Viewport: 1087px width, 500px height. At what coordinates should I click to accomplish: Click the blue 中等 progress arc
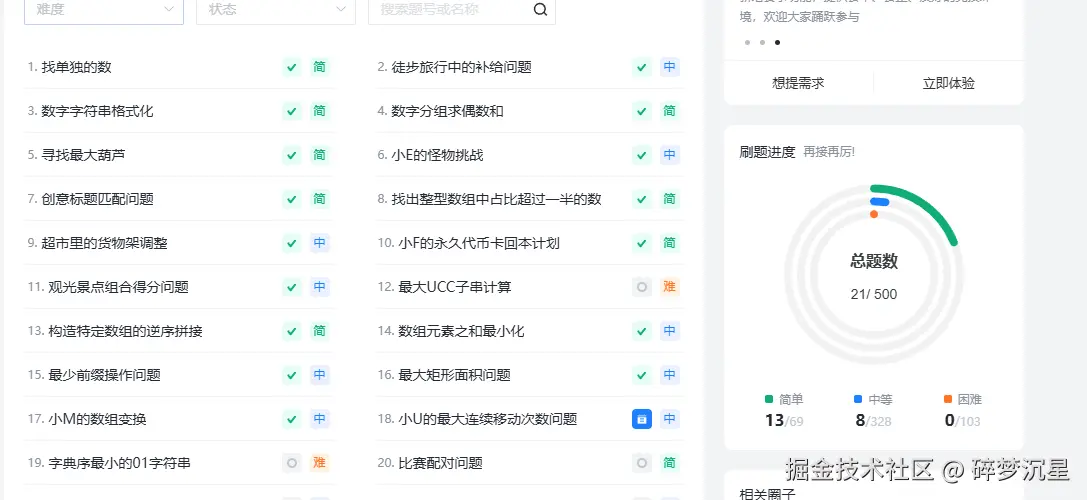[x=880, y=202]
